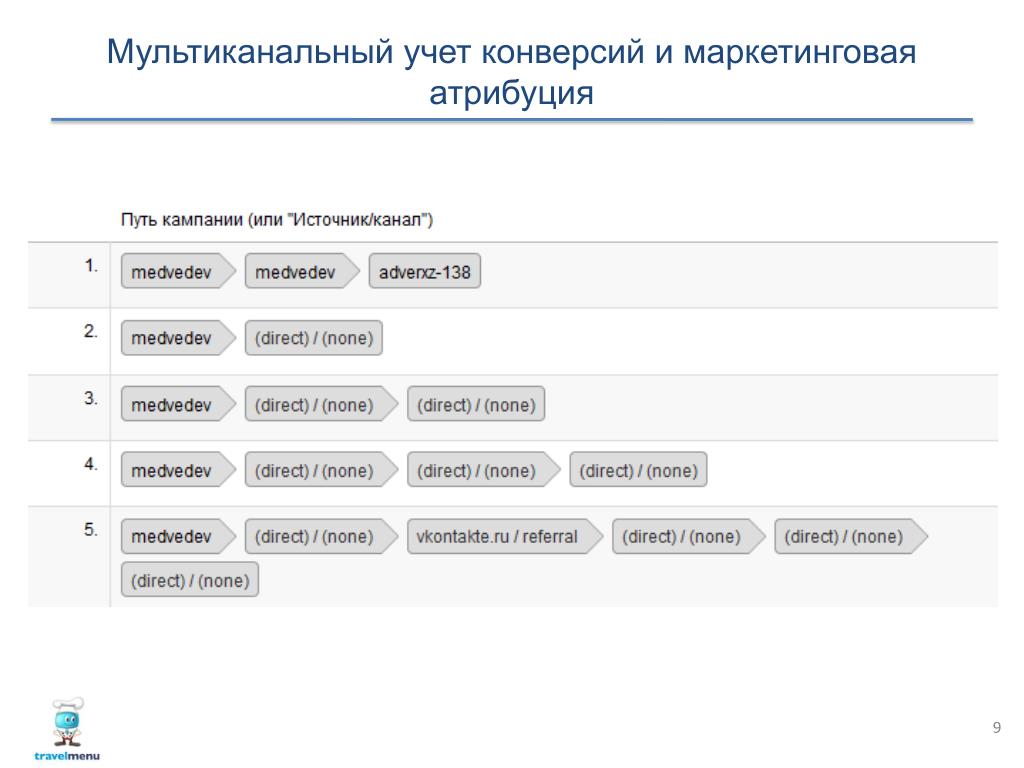Click the adverxz-138 chip in row 1

424,272
